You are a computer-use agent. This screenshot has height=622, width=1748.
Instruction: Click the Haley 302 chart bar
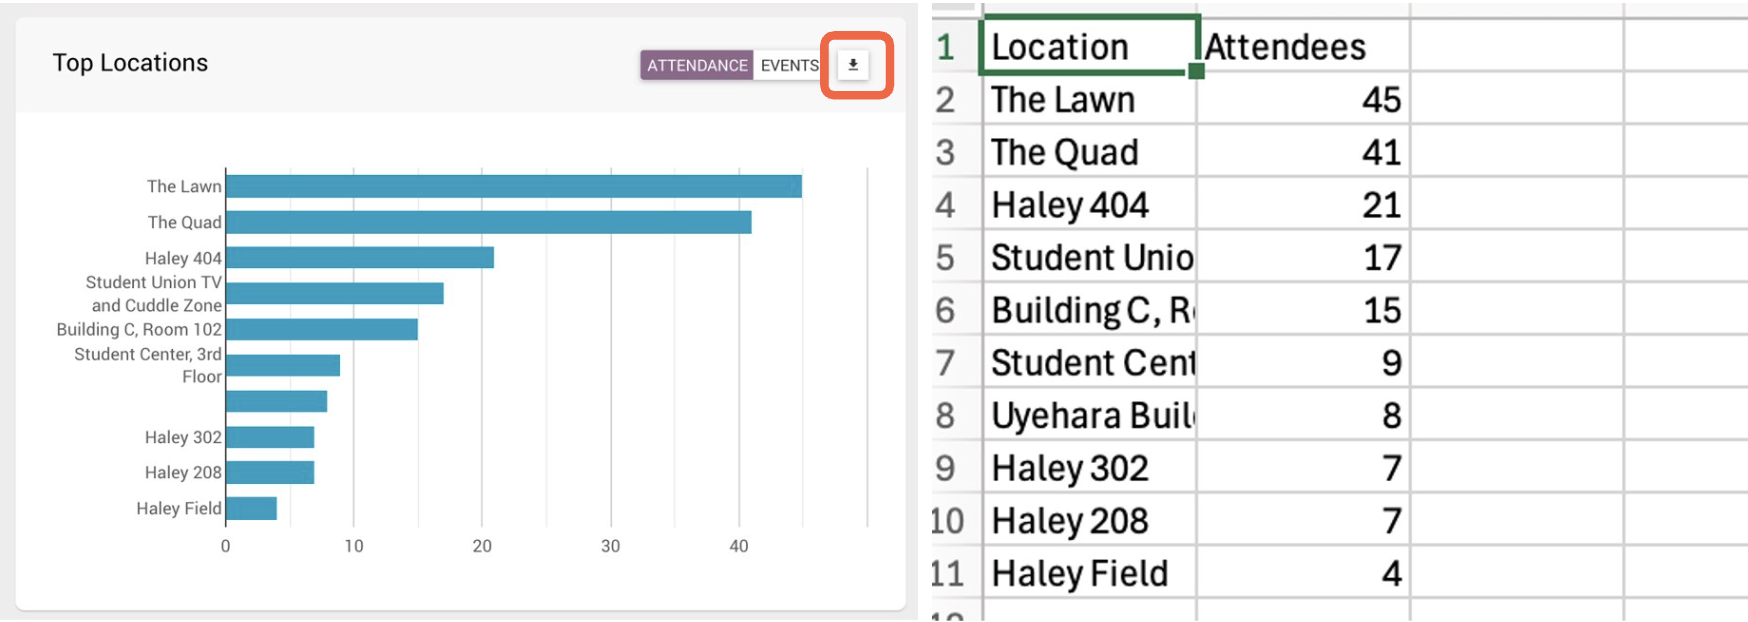(x=270, y=437)
